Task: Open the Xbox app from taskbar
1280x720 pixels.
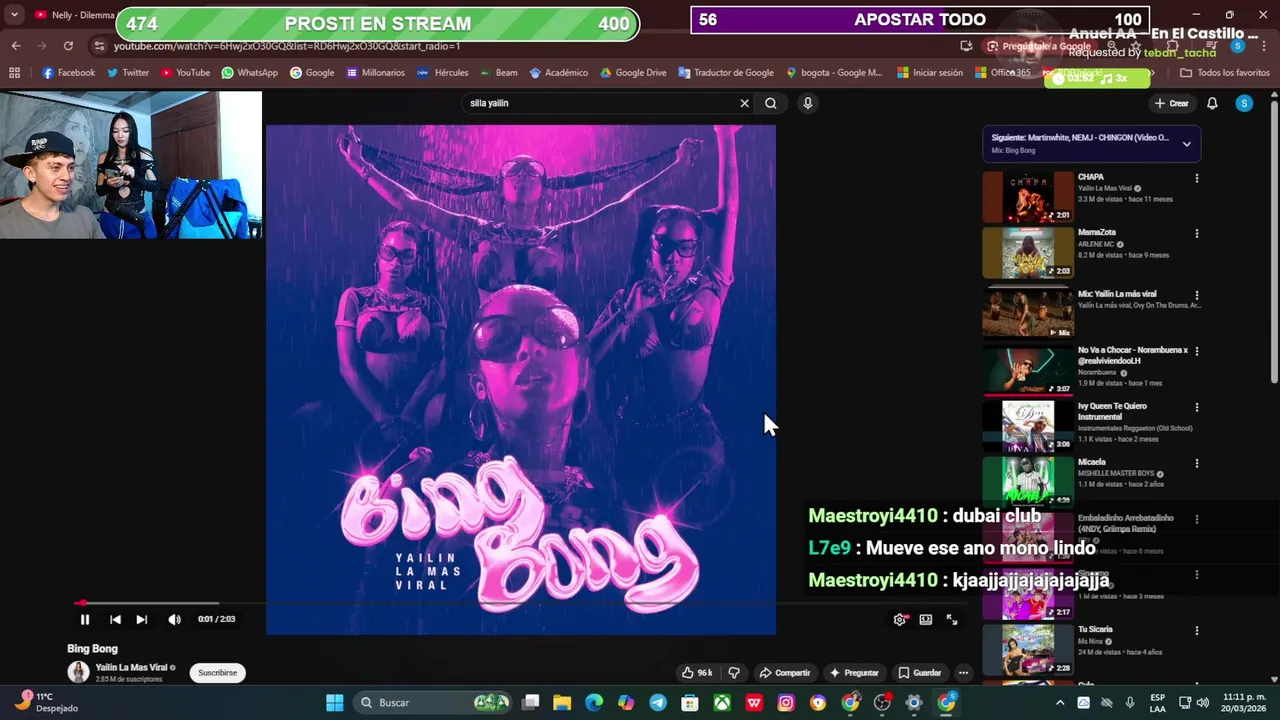Action: (722, 703)
